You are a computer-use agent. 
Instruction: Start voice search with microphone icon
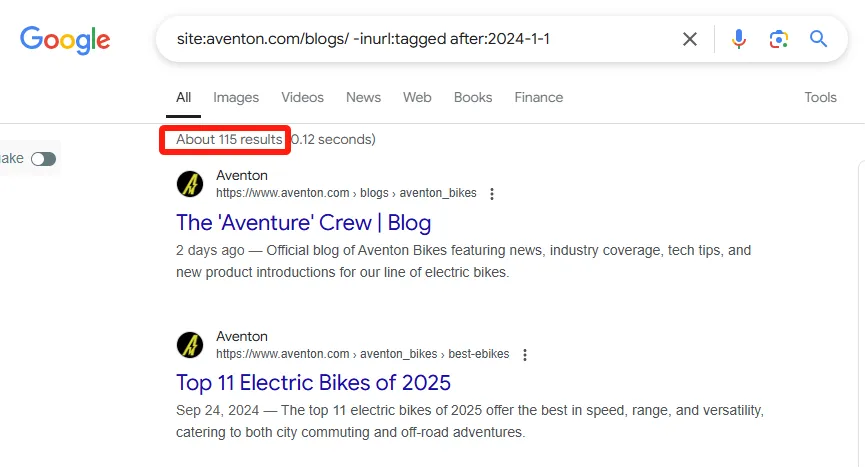[738, 39]
